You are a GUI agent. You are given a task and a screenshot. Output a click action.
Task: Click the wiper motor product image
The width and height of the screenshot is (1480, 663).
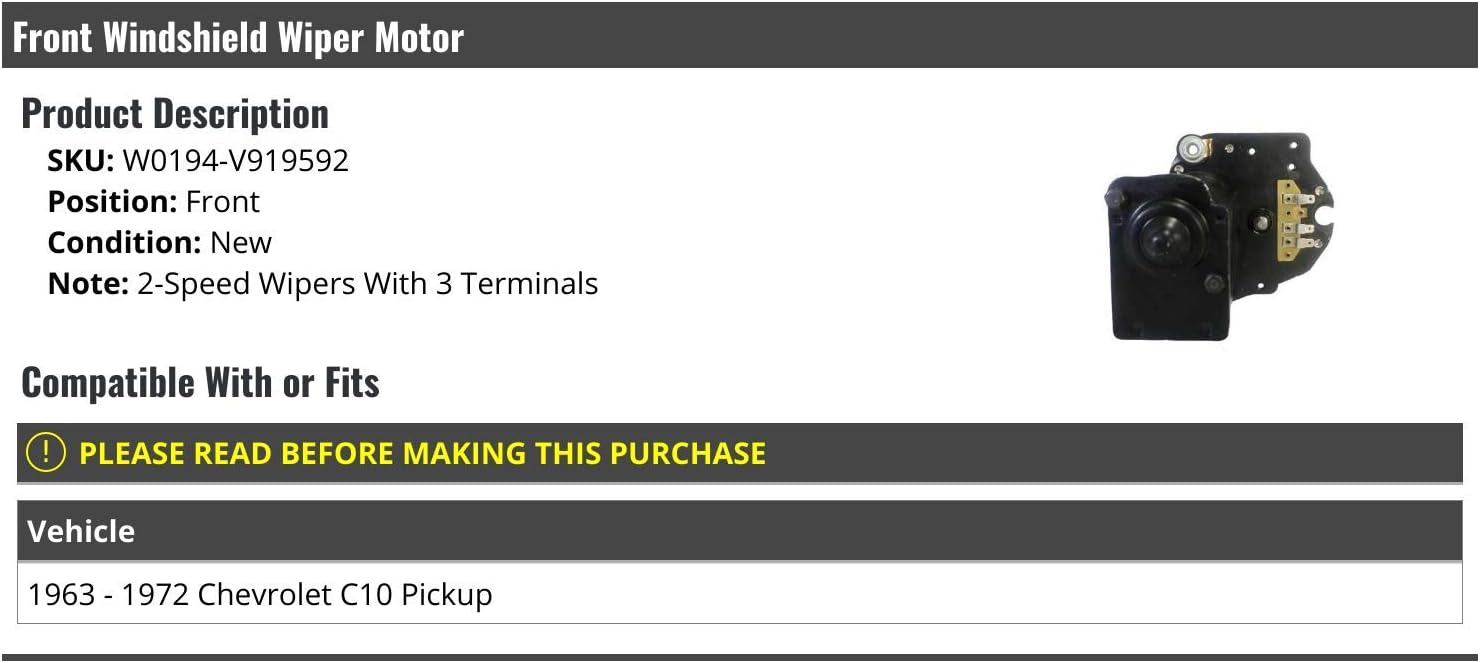coord(1218,238)
